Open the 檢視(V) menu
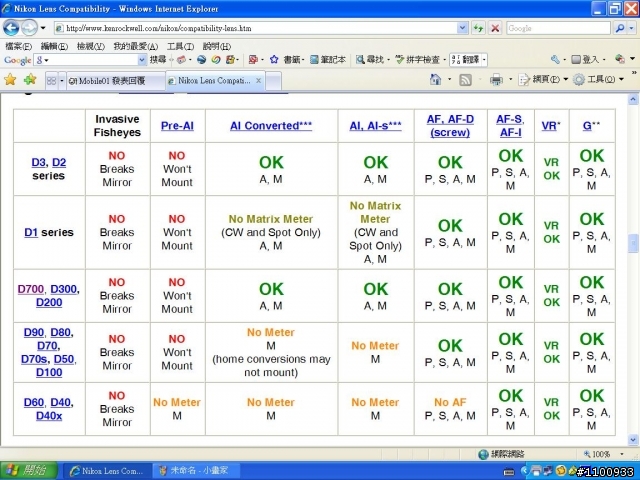 coord(91,46)
